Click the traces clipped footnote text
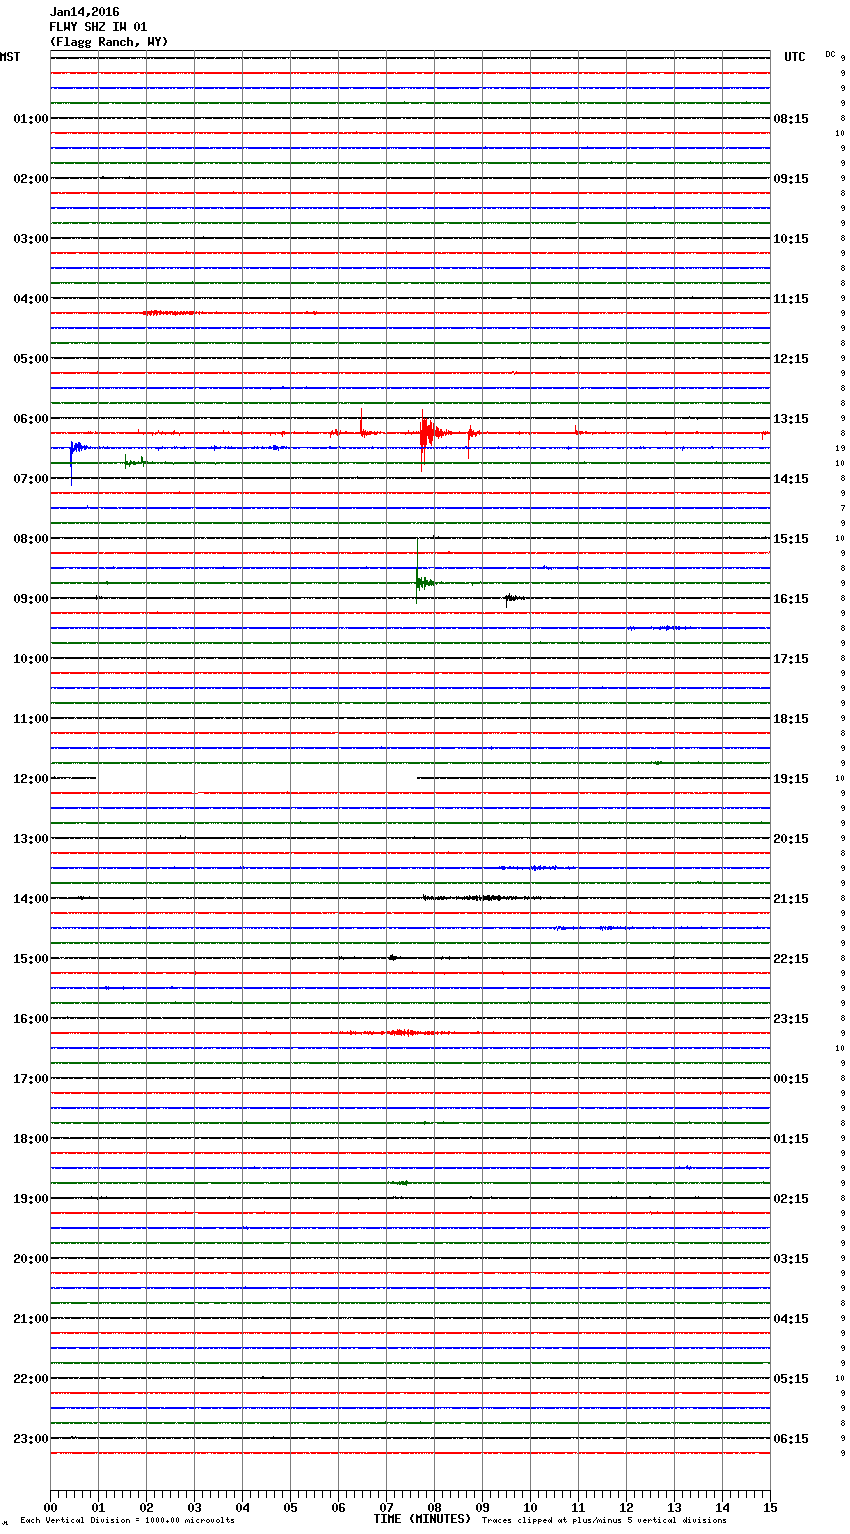The image size is (850, 1534). tap(604, 1521)
